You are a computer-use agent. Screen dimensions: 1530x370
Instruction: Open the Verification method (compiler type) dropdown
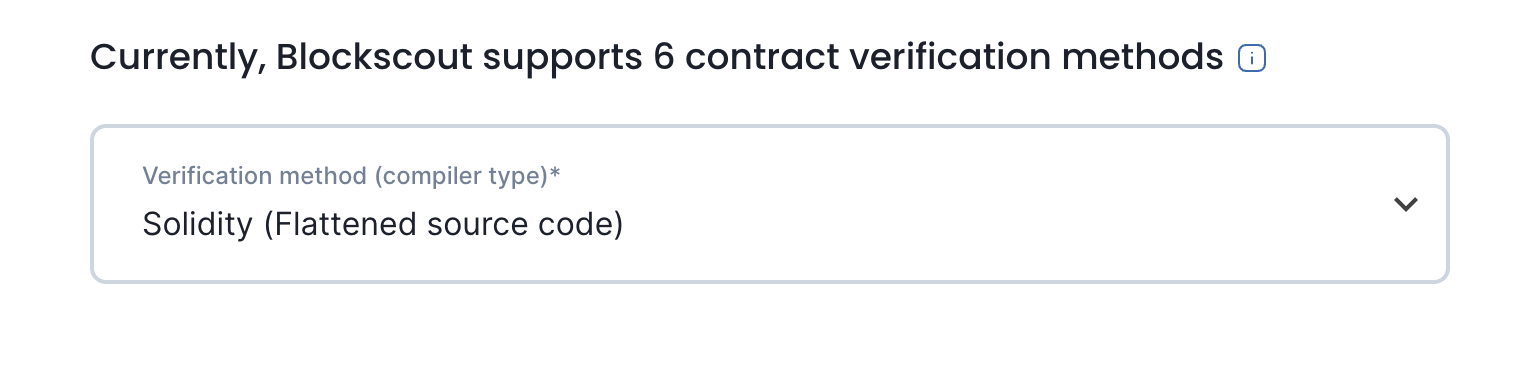[769, 204]
